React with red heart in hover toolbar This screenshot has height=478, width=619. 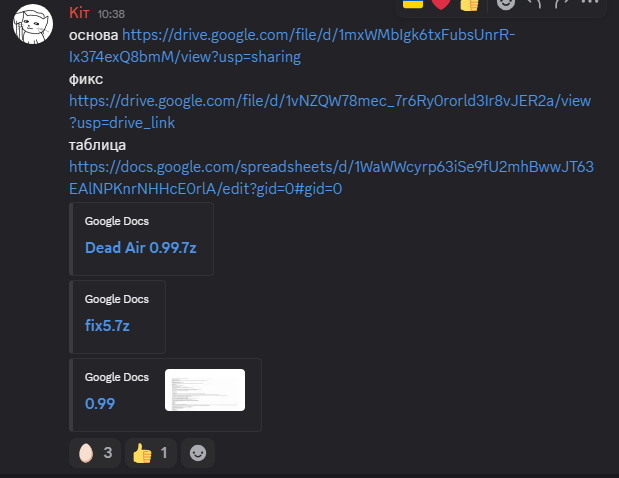tap(441, 4)
